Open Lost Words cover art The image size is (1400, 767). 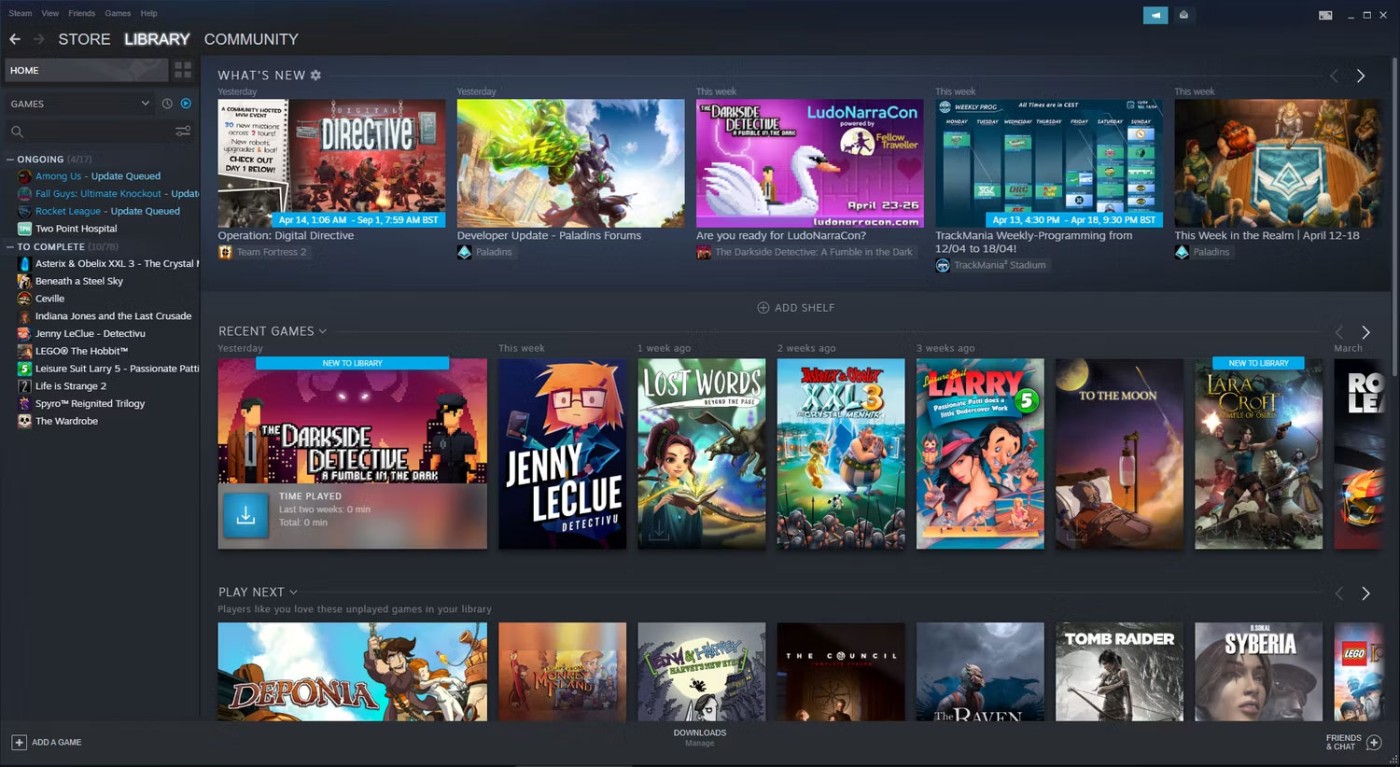click(x=702, y=454)
